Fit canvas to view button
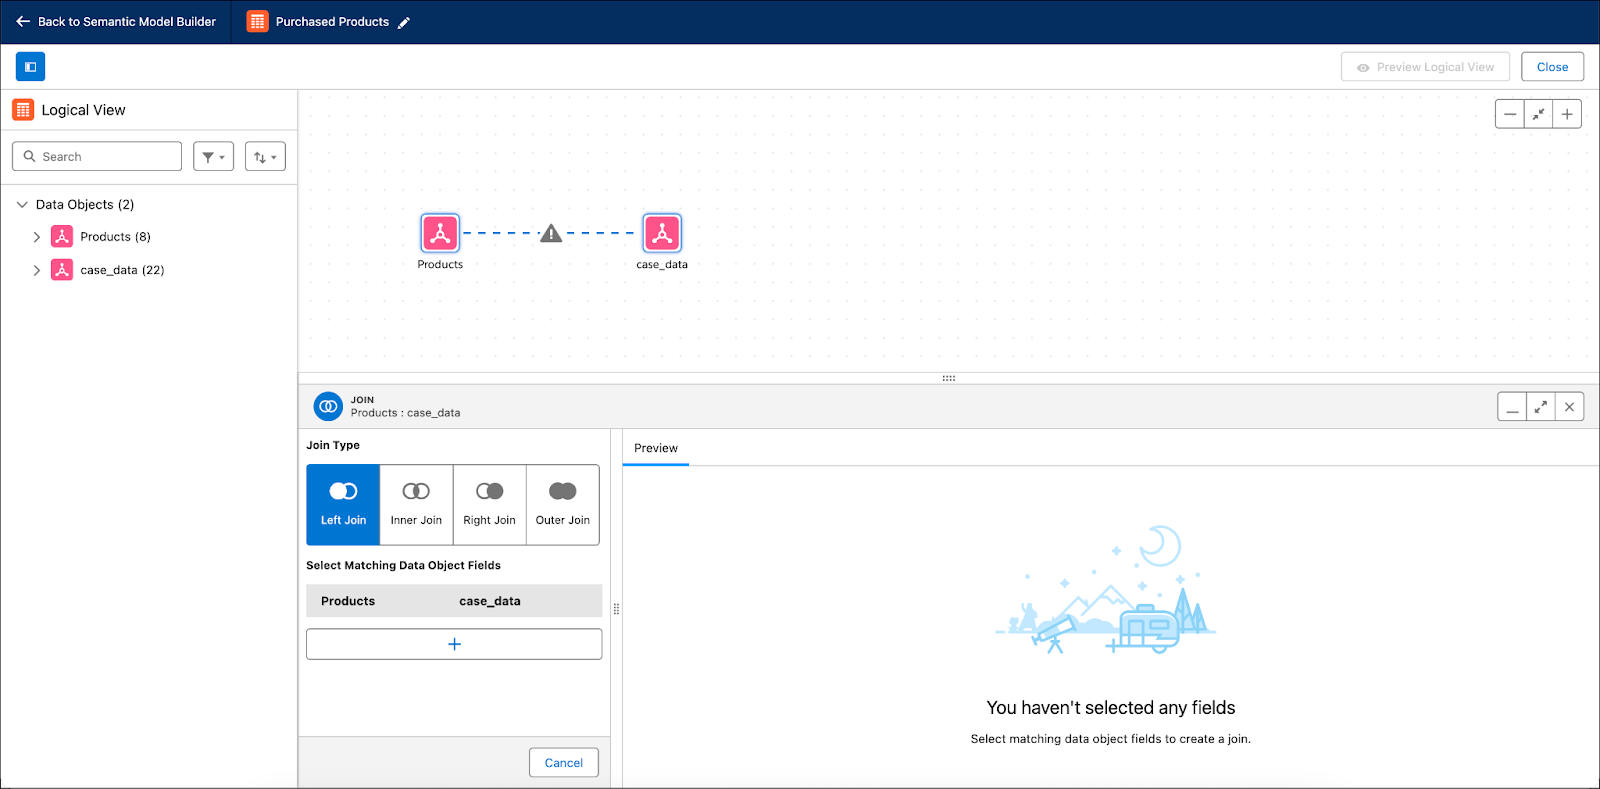Image resolution: width=1600 pixels, height=789 pixels. pyautogui.click(x=1539, y=114)
